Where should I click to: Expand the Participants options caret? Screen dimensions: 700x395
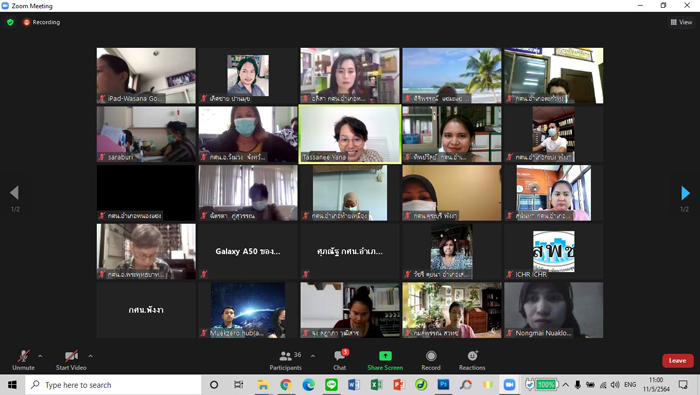point(313,356)
